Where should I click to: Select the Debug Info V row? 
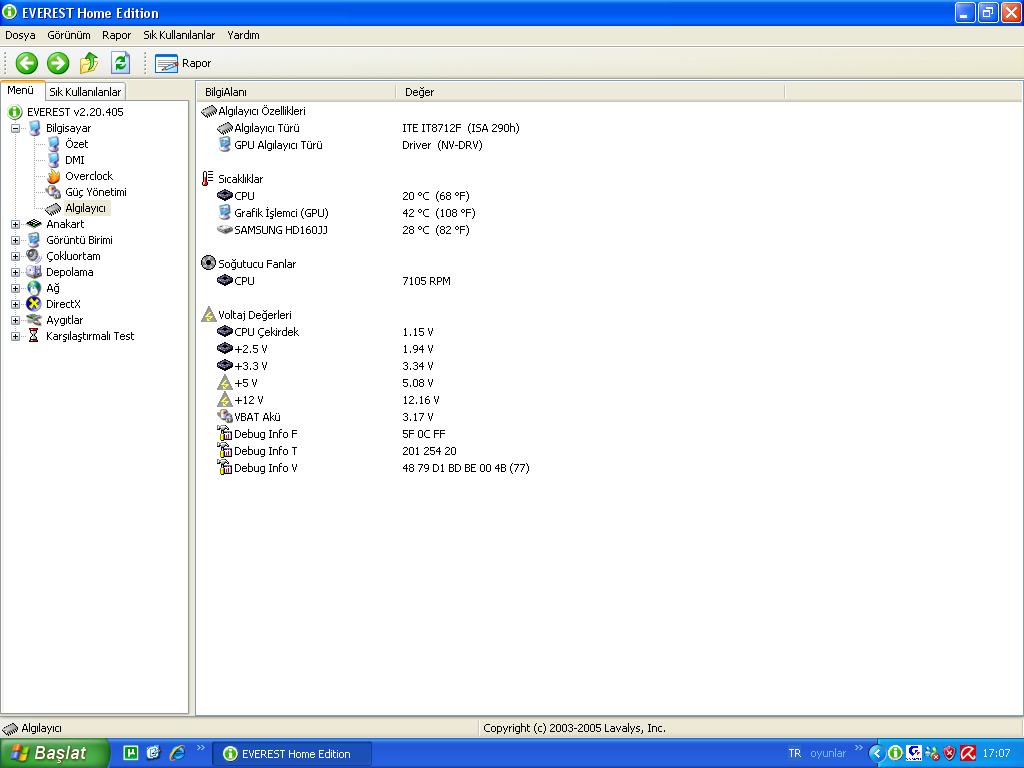(x=374, y=468)
